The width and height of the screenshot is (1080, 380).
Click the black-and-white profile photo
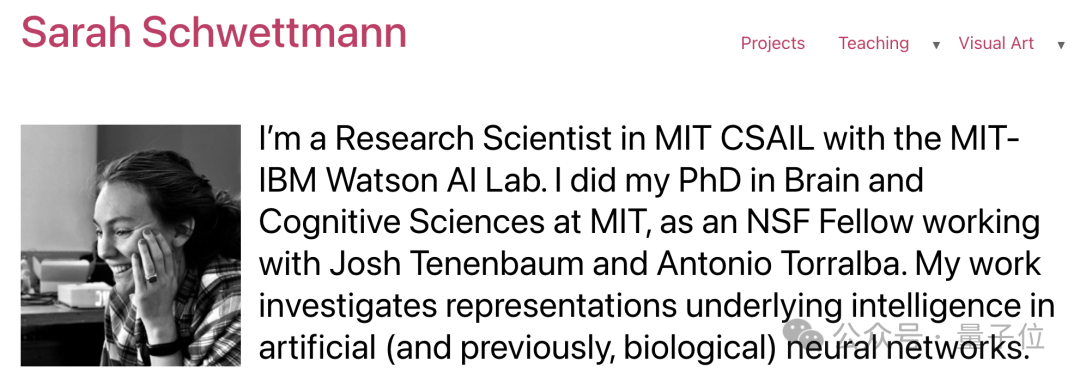(x=131, y=245)
